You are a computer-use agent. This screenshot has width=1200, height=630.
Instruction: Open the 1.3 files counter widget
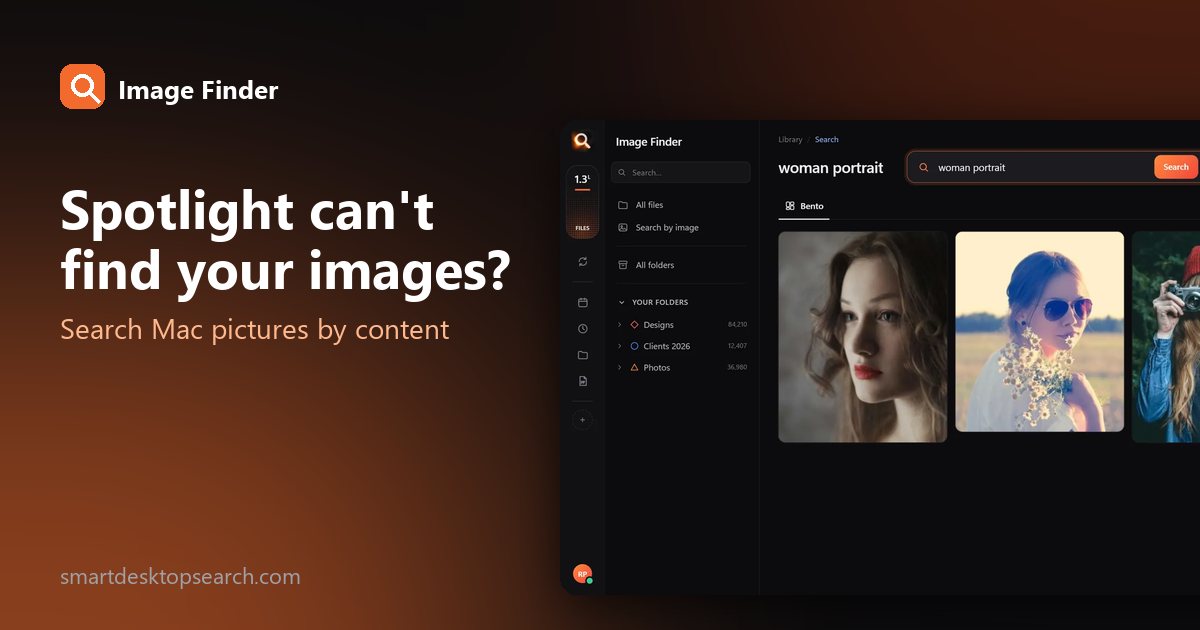pyautogui.click(x=582, y=202)
